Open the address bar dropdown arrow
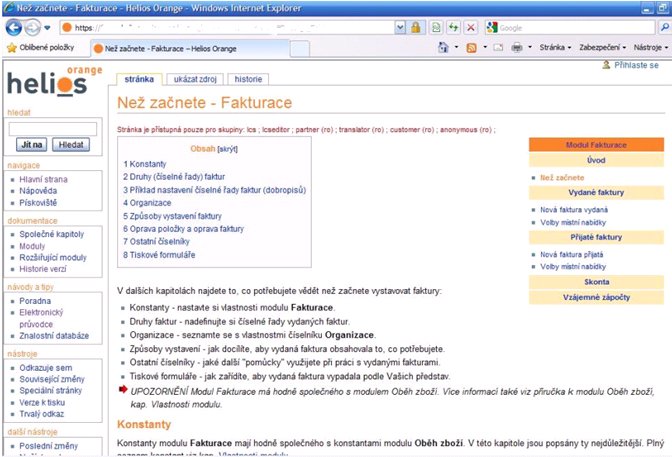This screenshot has width=672, height=457. tap(400, 28)
